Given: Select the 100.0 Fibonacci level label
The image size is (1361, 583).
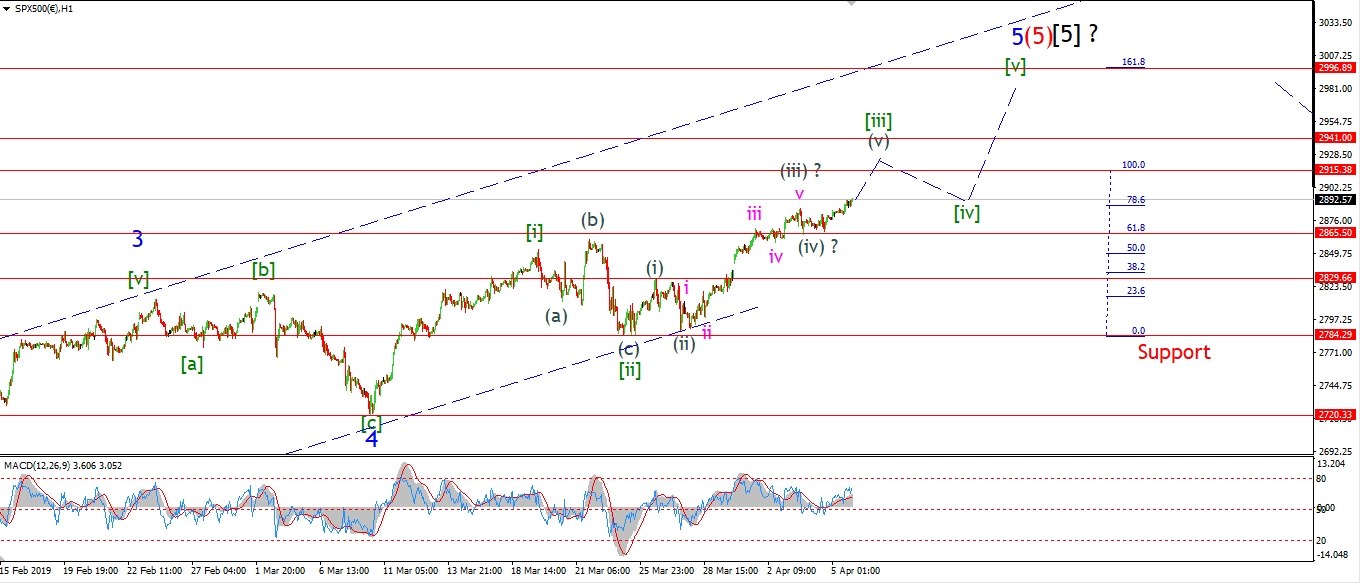Looking at the screenshot, I should 1133,165.
